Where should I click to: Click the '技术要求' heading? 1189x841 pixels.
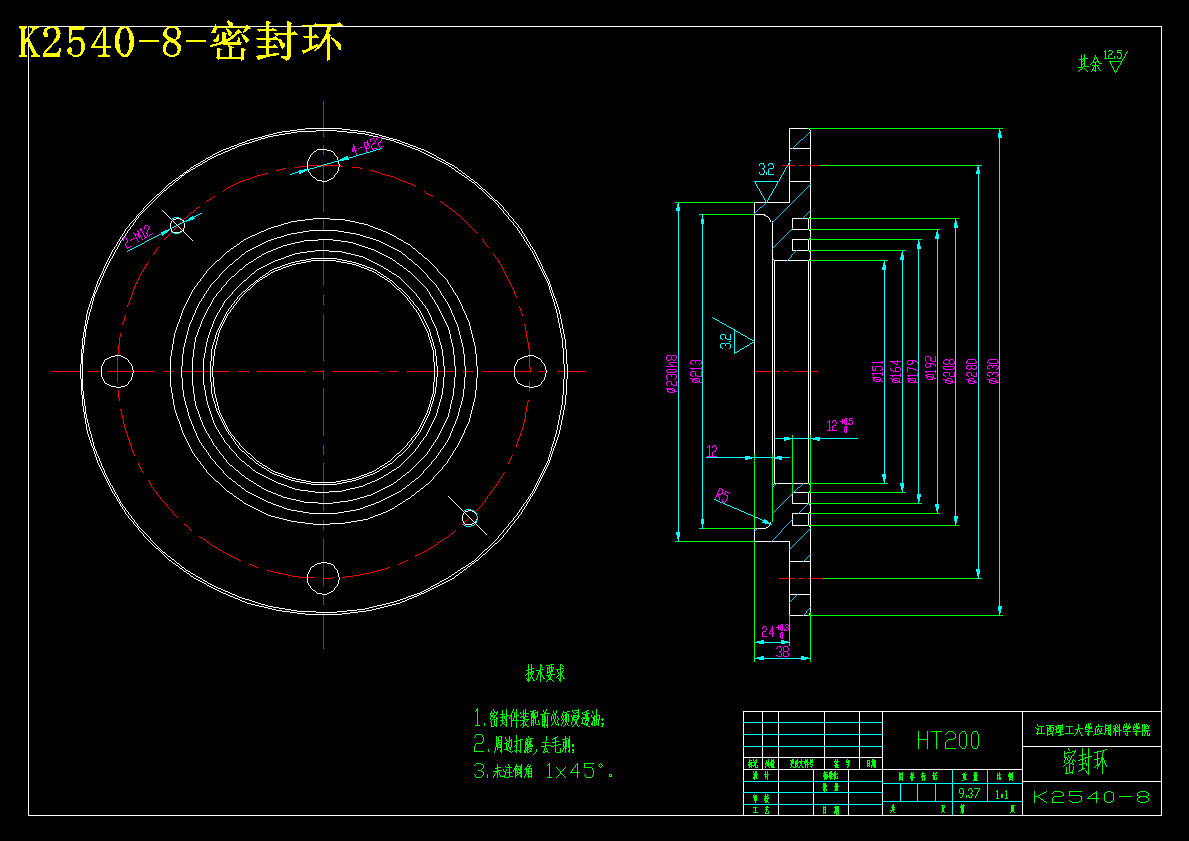click(x=545, y=673)
